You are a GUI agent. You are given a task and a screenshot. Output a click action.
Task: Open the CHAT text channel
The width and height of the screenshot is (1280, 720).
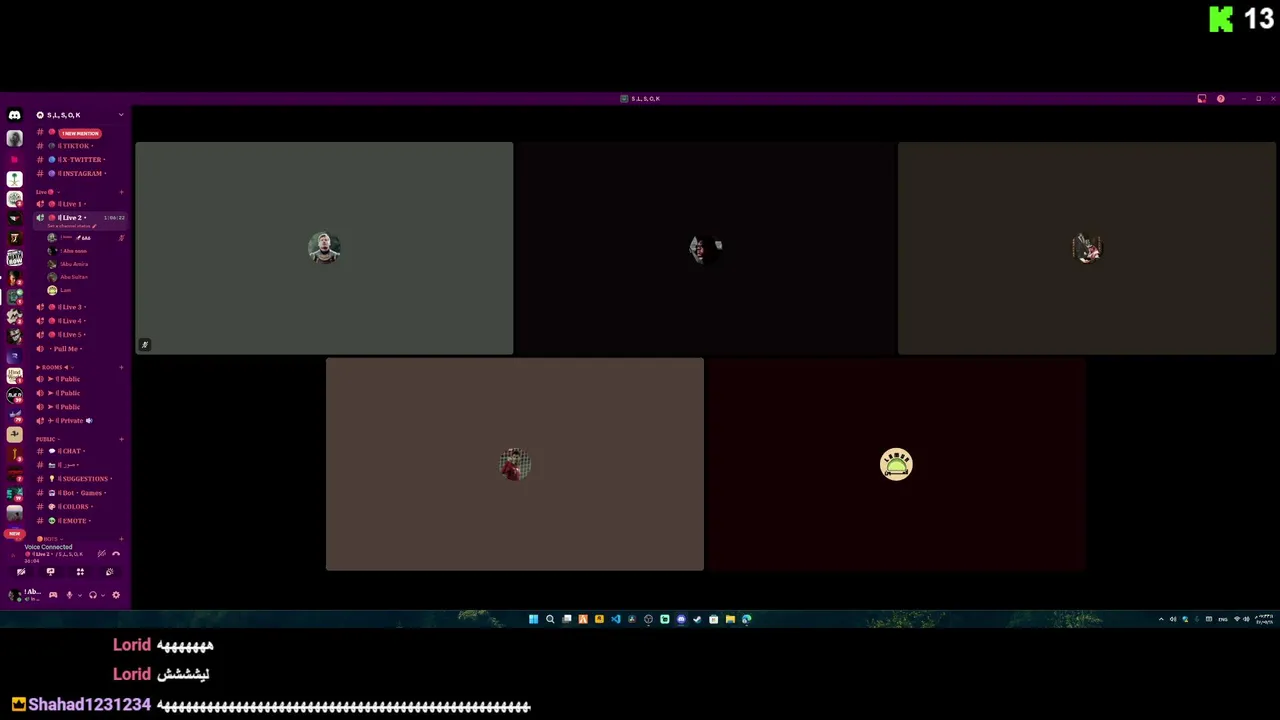tap(80, 451)
